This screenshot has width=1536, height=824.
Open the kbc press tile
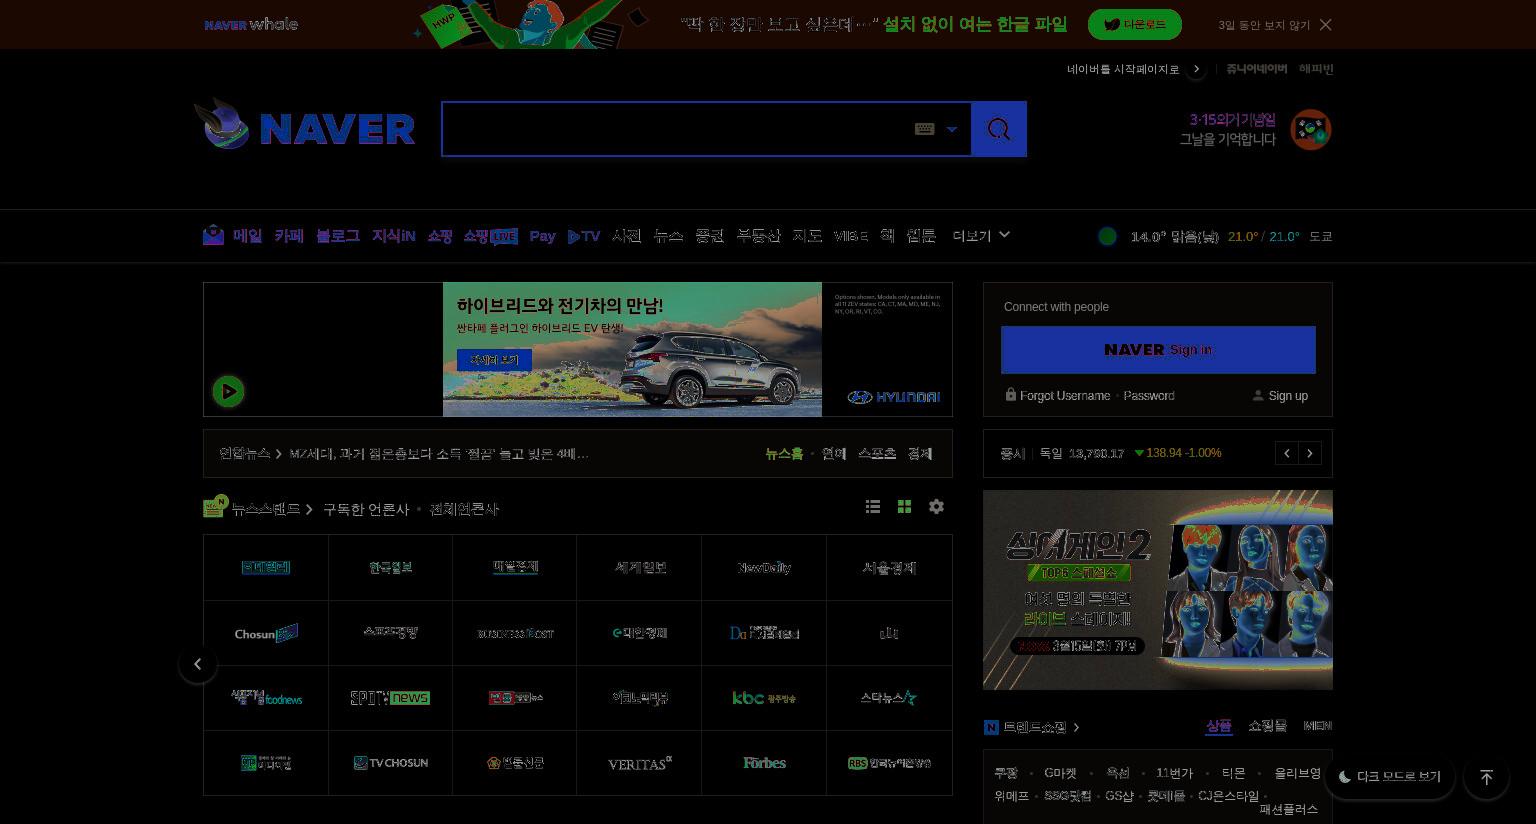coord(764,698)
